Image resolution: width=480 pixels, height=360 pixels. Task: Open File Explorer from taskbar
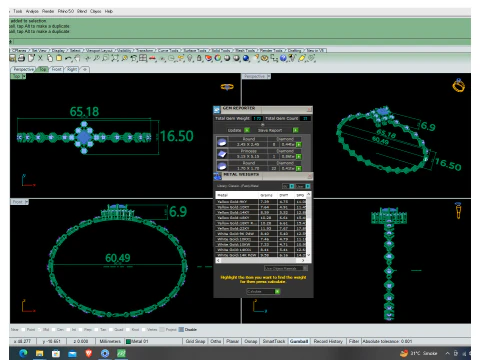point(39,353)
